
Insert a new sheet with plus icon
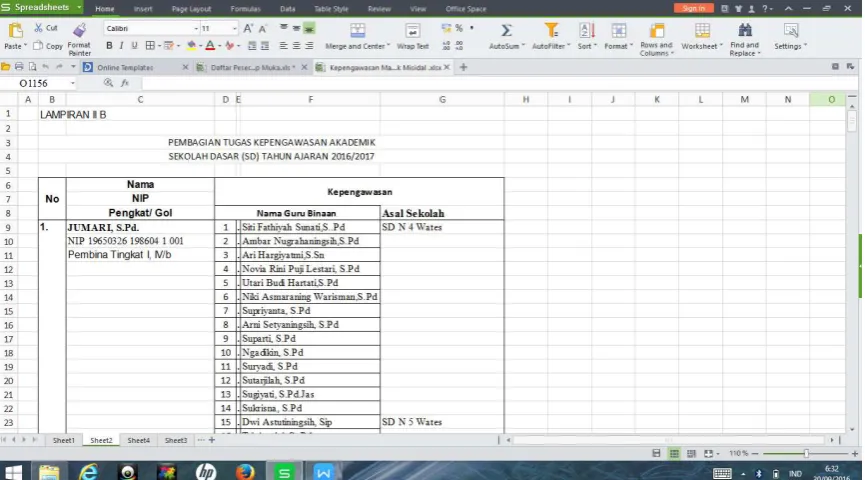[212, 440]
